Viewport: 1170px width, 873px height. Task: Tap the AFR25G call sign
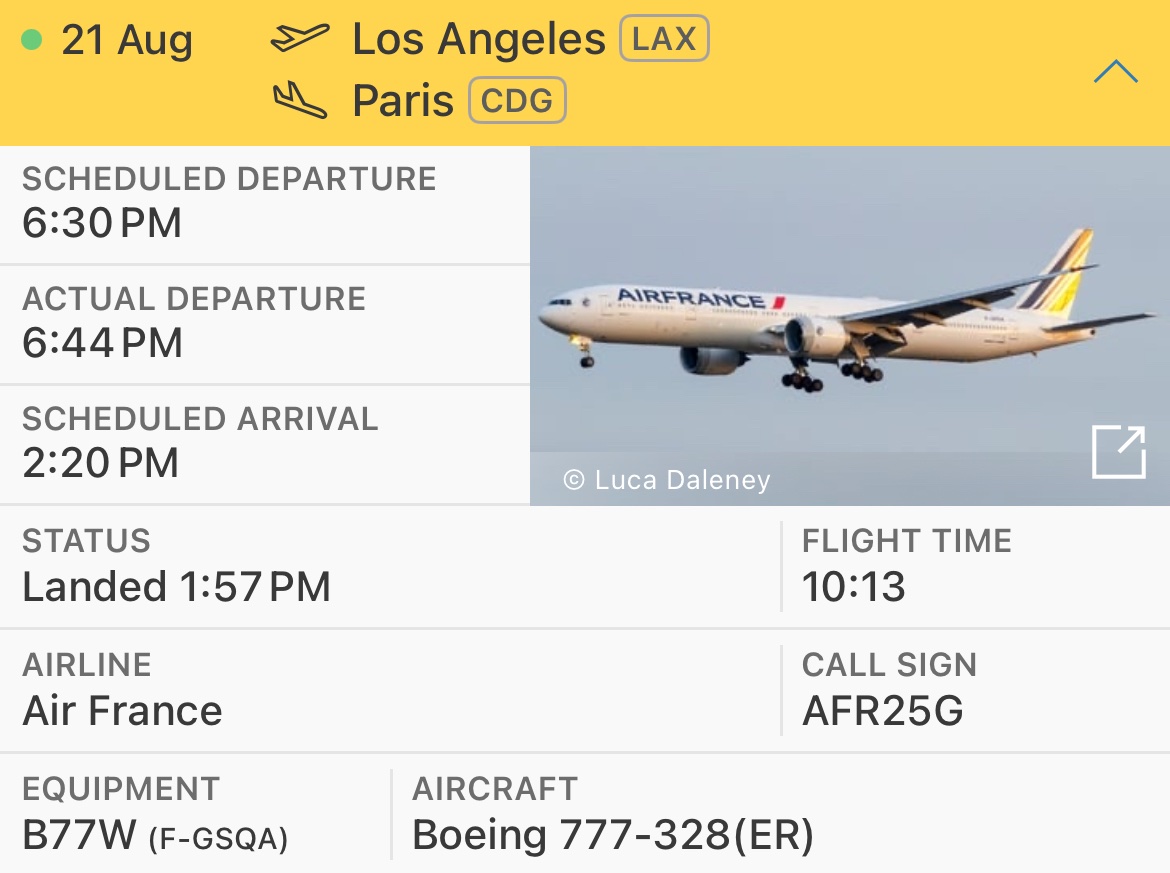[x=883, y=710]
